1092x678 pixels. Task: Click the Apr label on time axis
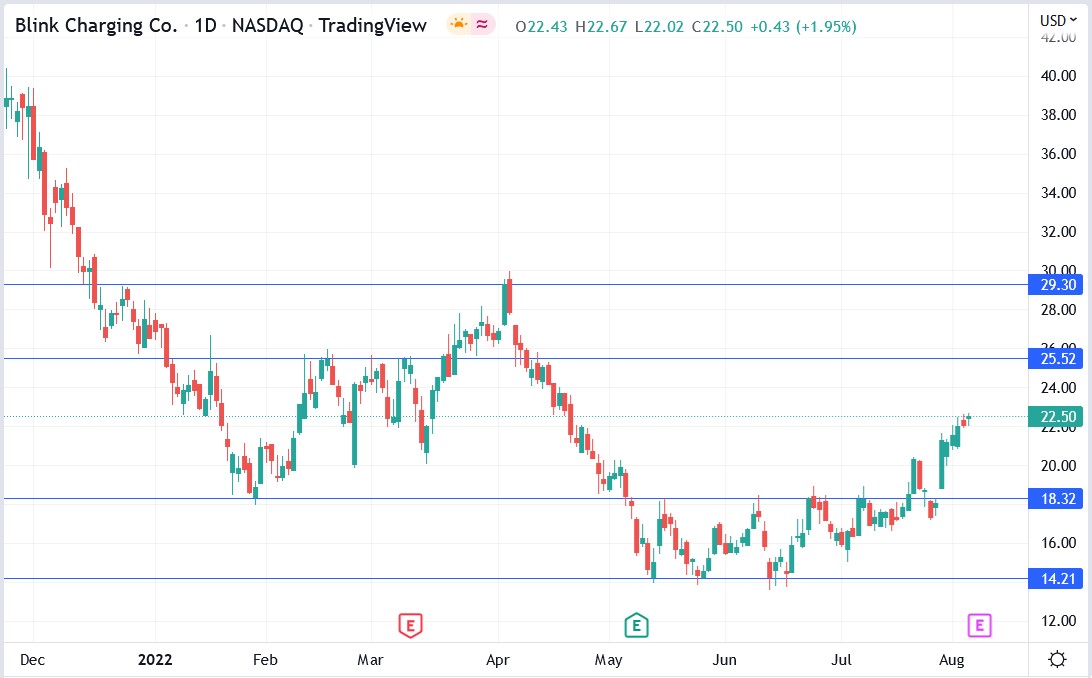[x=497, y=660]
